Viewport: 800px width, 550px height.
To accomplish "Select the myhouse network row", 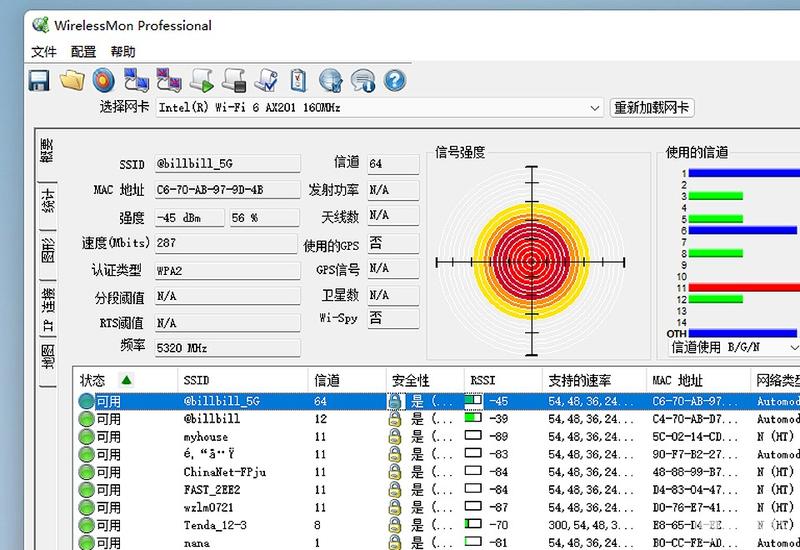I will pos(437,437).
